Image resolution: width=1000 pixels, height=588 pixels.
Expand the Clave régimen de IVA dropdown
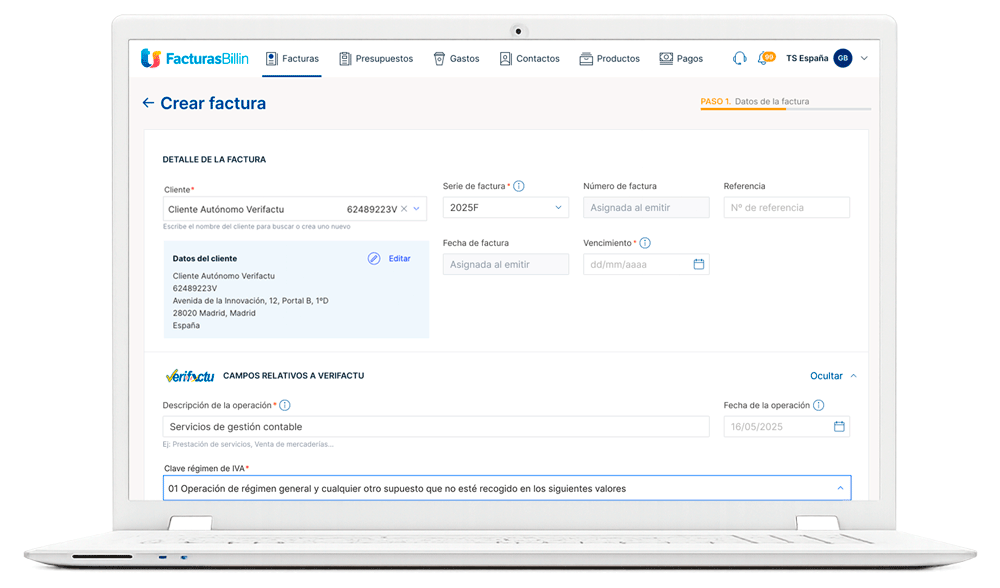point(839,489)
